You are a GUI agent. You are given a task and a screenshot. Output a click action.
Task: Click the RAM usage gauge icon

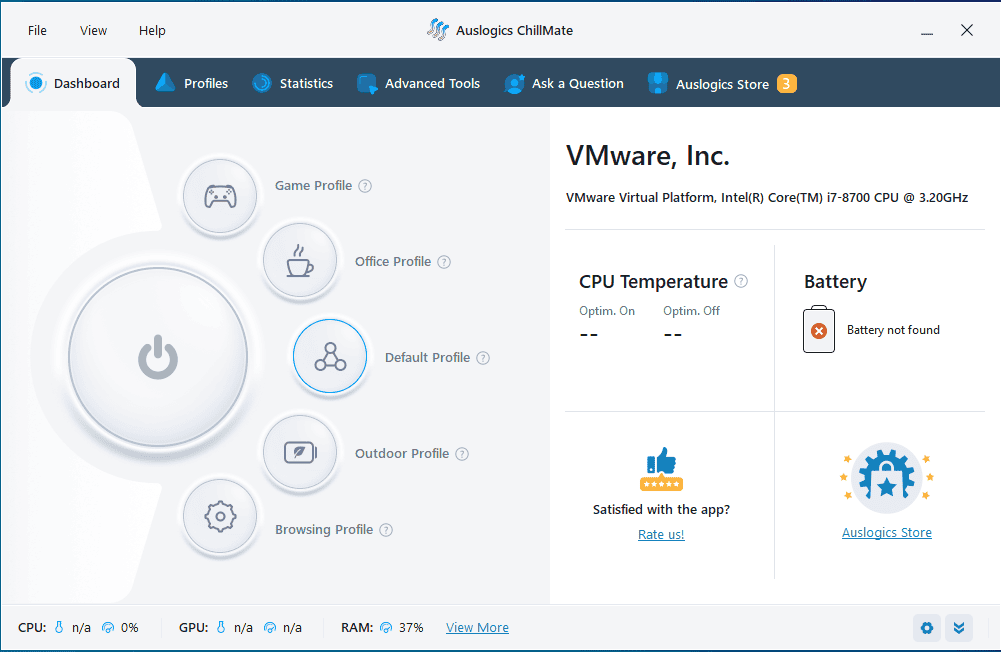(x=386, y=628)
